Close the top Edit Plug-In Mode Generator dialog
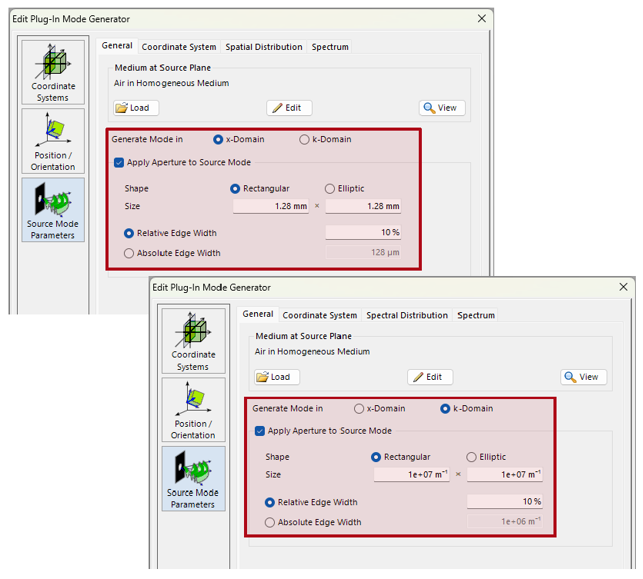This screenshot has width=643, height=579. click(x=482, y=19)
